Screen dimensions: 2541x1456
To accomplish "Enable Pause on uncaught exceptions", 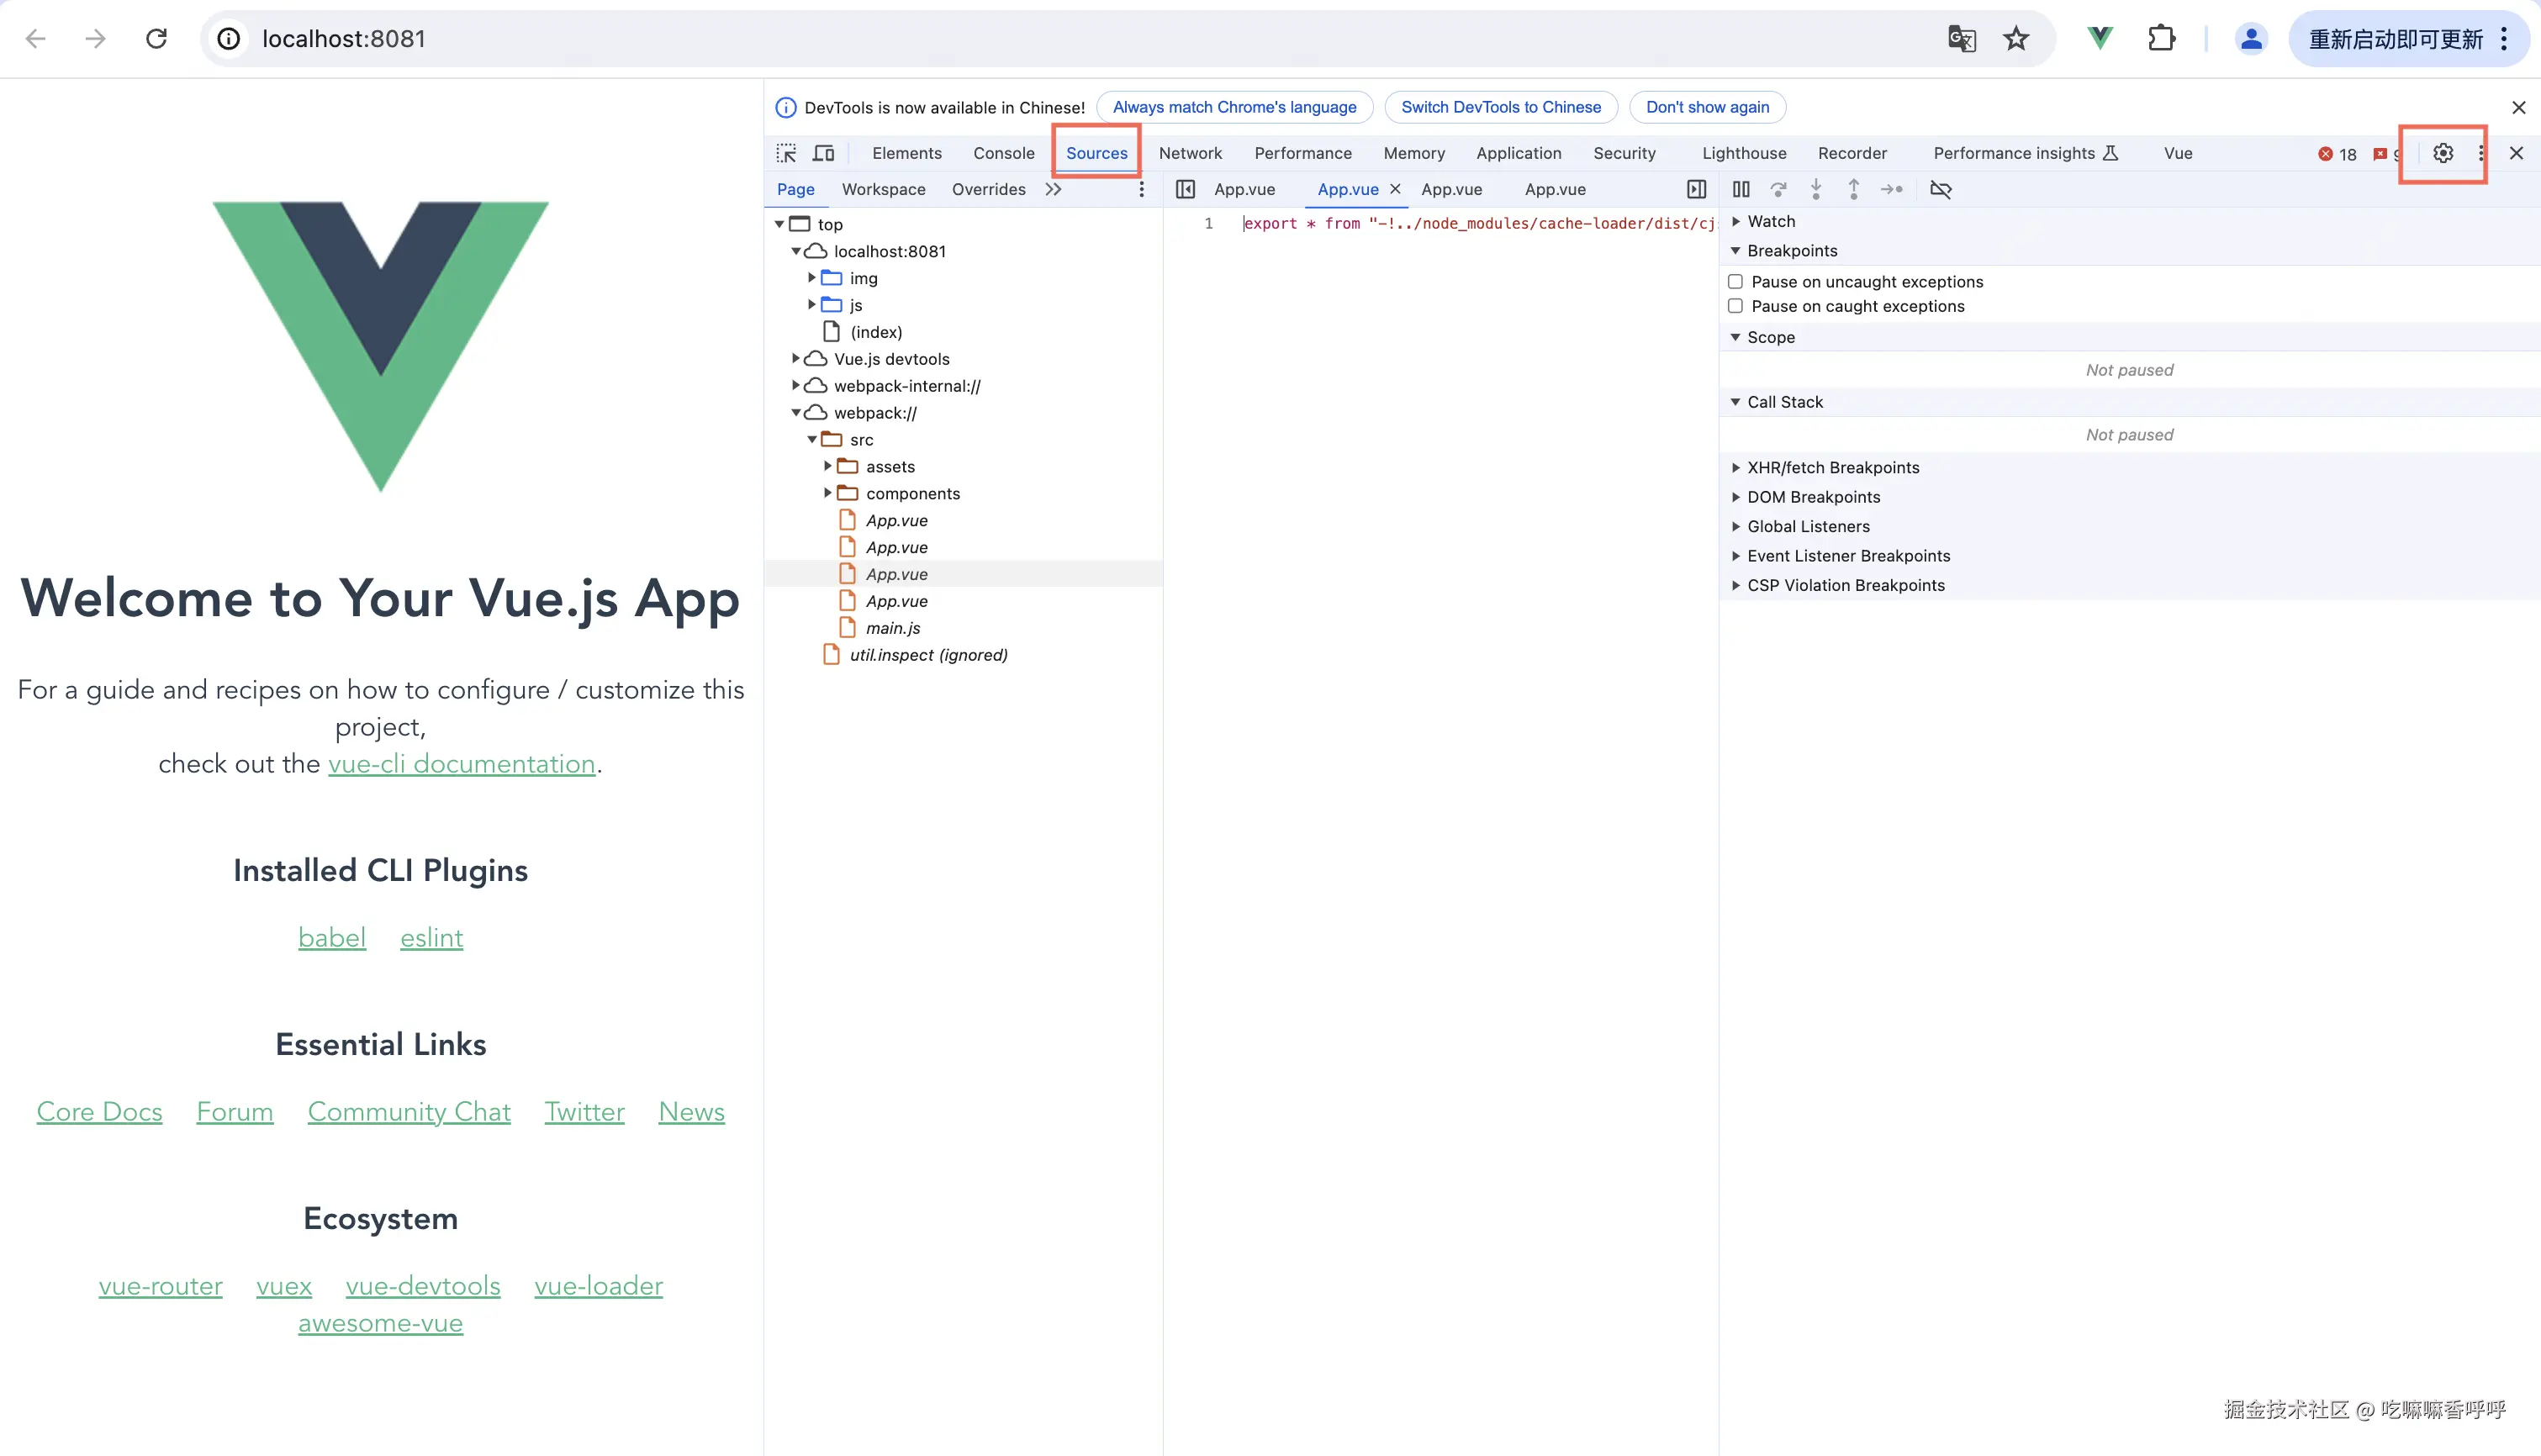I will point(1735,282).
